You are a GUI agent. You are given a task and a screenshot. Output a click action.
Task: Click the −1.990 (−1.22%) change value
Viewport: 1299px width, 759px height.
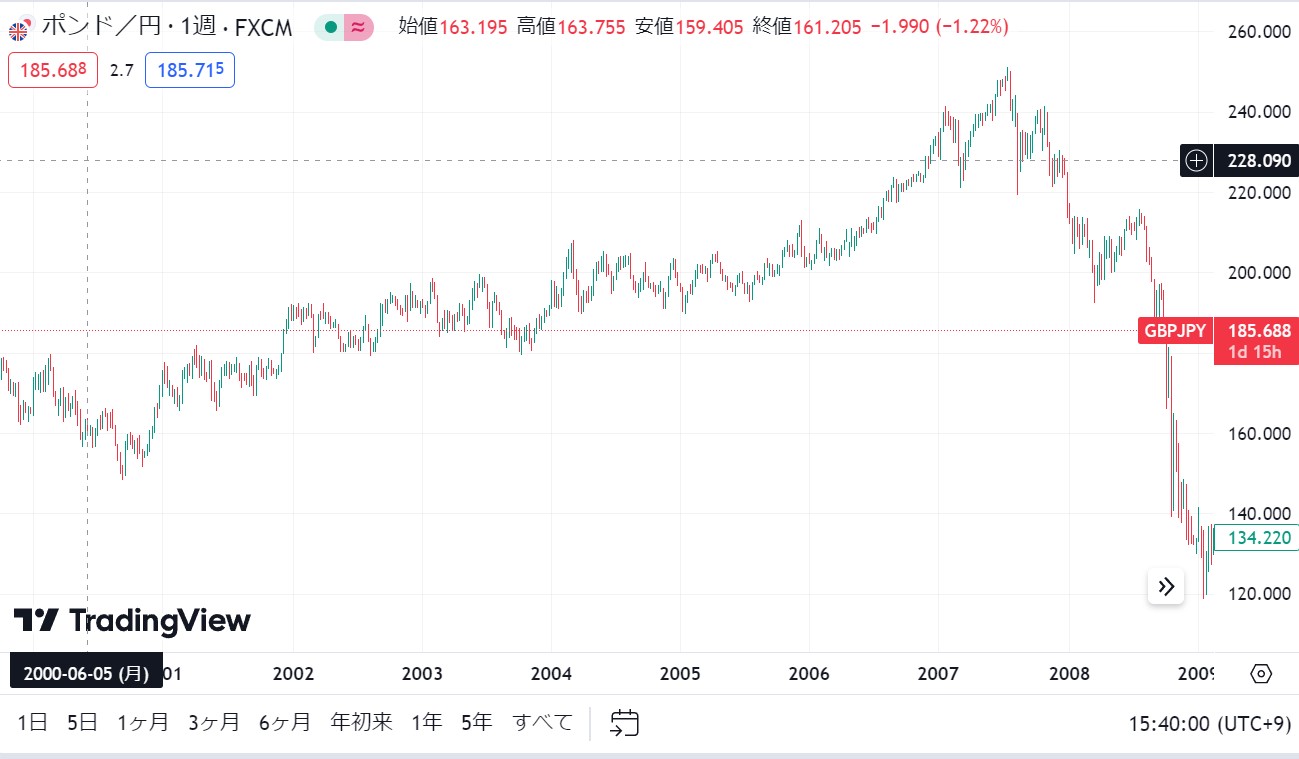939,27
